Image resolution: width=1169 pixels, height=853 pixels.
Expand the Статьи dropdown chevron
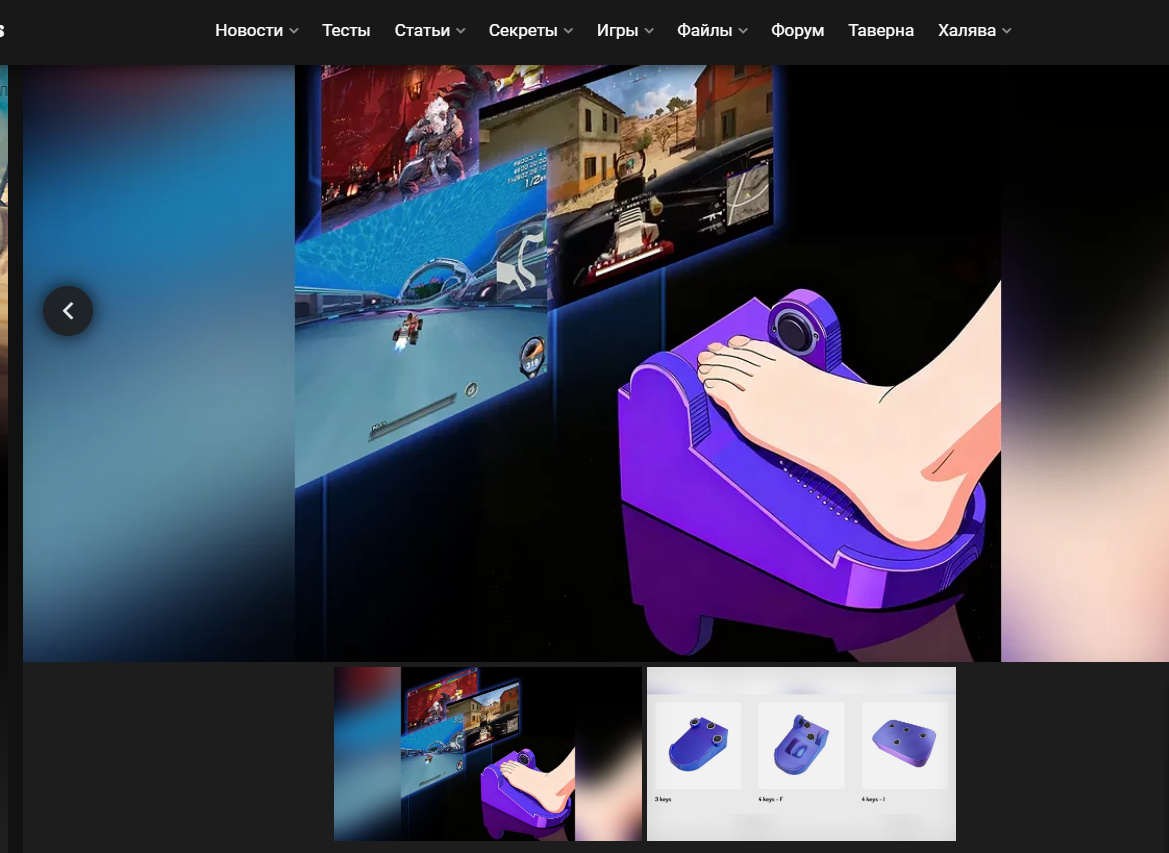461,31
